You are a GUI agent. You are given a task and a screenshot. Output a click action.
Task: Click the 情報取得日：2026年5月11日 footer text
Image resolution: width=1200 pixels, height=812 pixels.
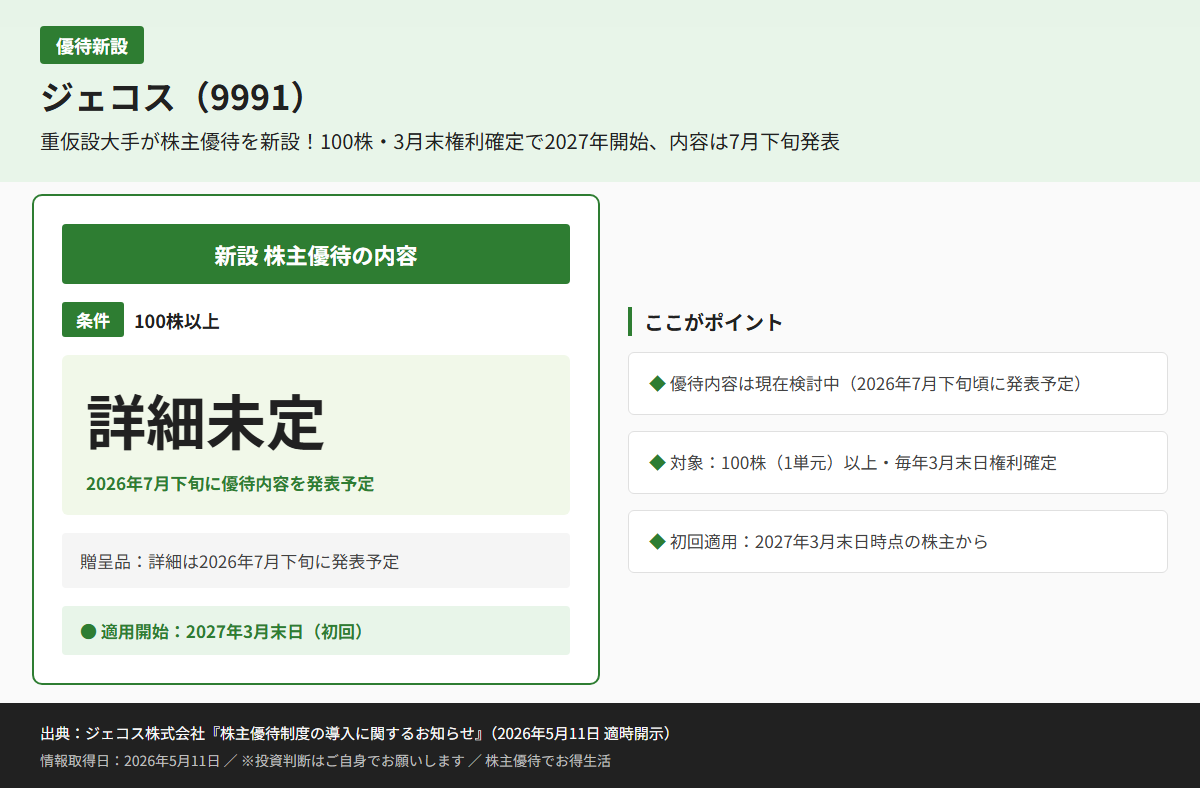pyautogui.click(x=325, y=761)
